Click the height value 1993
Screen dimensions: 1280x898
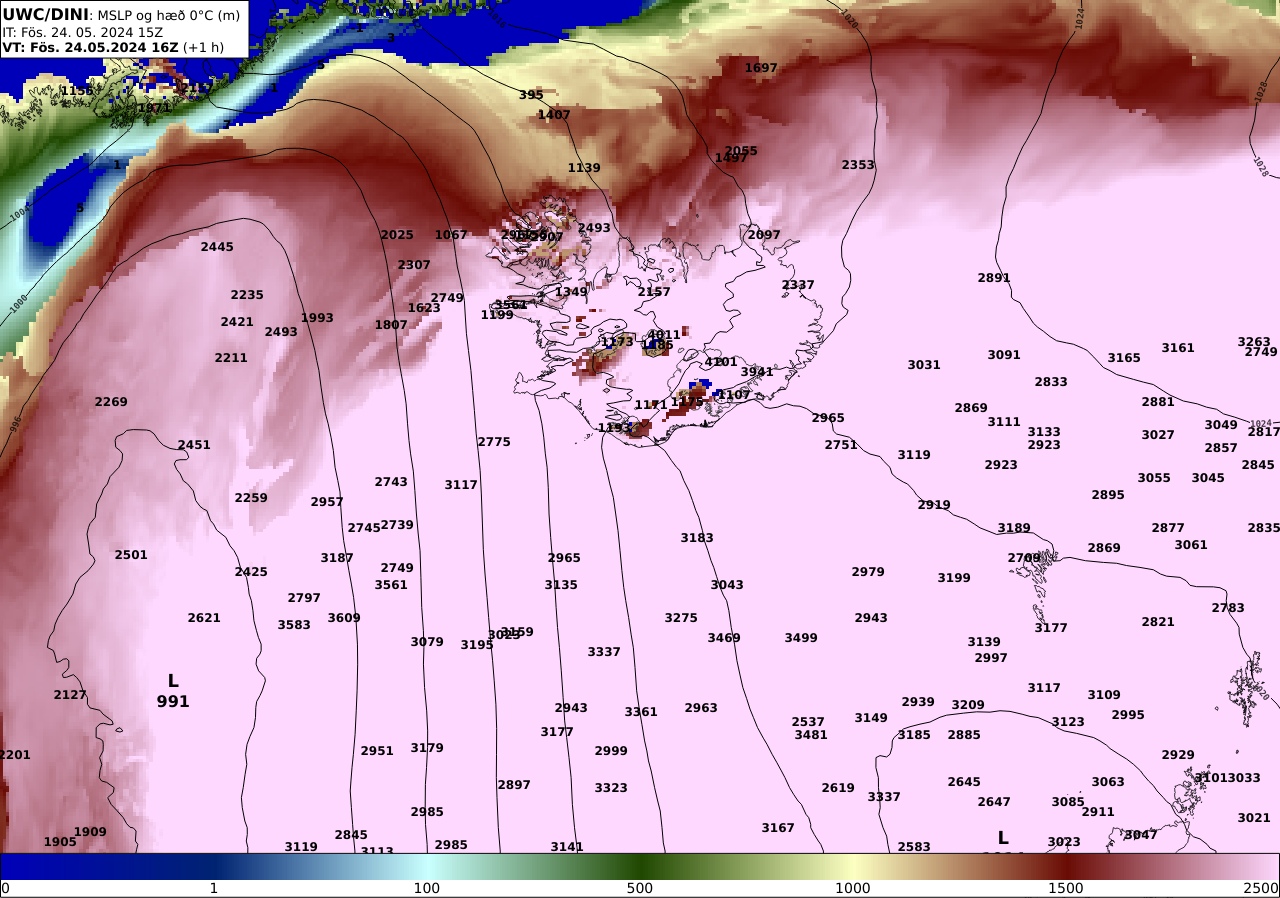click(x=317, y=318)
